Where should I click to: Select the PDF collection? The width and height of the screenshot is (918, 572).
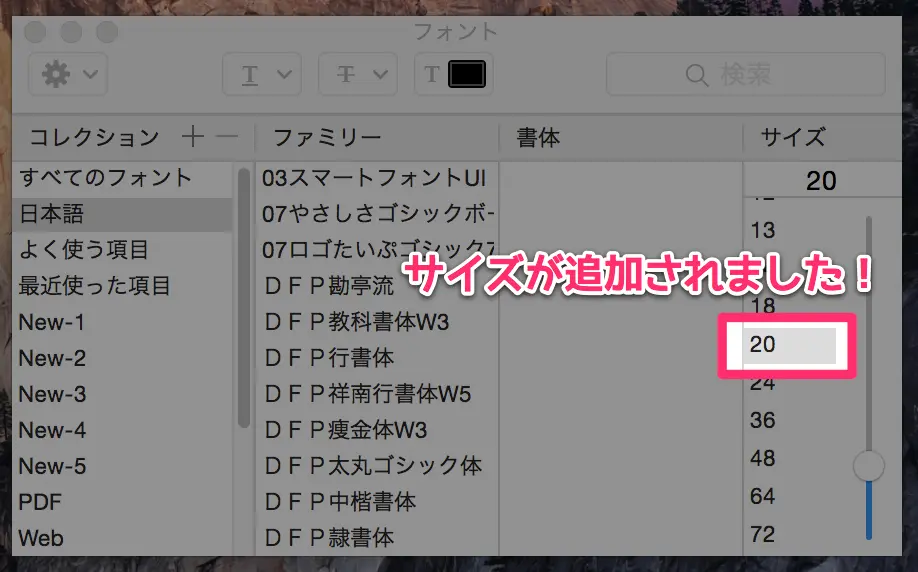(40, 502)
